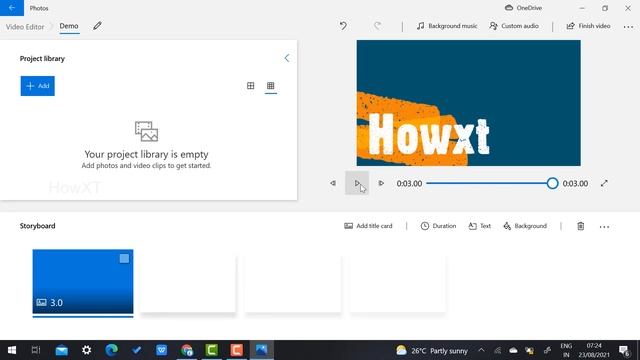Open Settings from the taskbar

(87, 350)
